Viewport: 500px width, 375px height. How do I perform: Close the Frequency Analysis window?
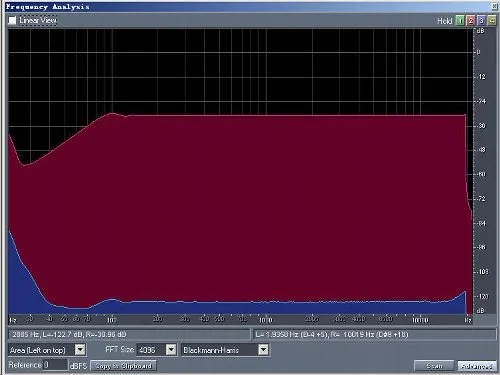click(494, 6)
